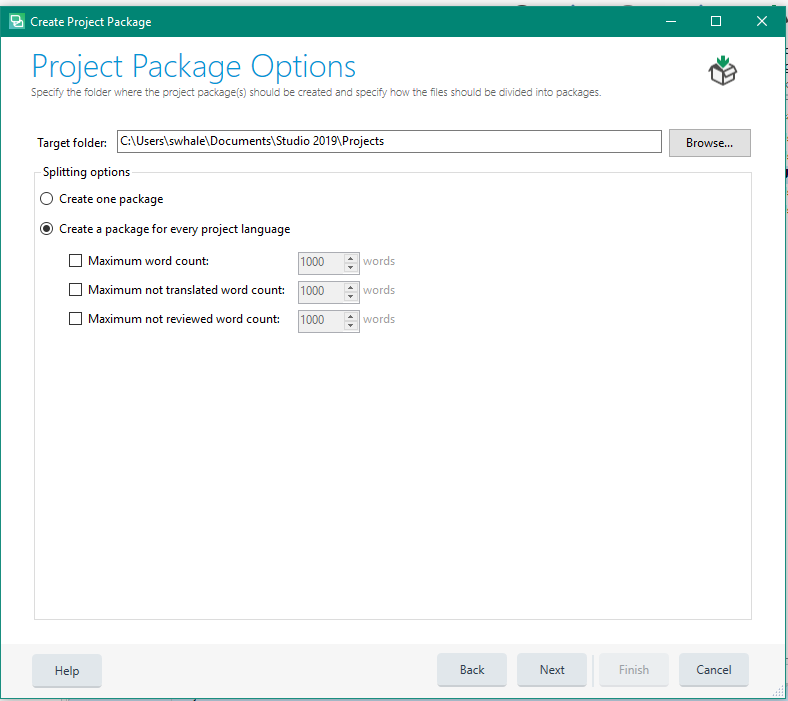The image size is (788, 701).
Task: Click the Help button
Action: (x=67, y=670)
